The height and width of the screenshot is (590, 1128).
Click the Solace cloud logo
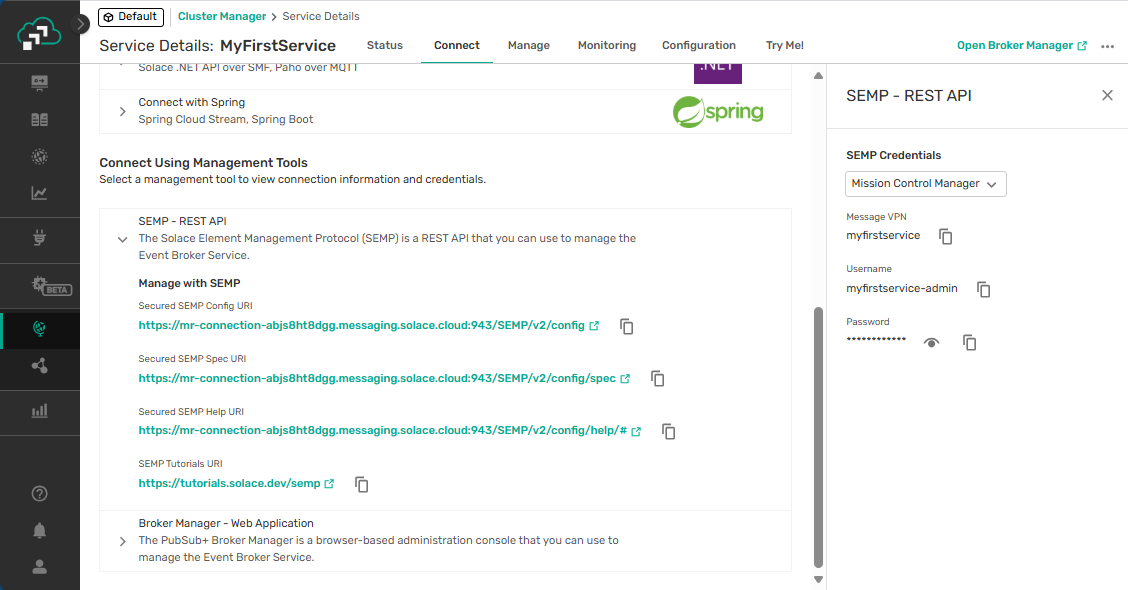39,33
